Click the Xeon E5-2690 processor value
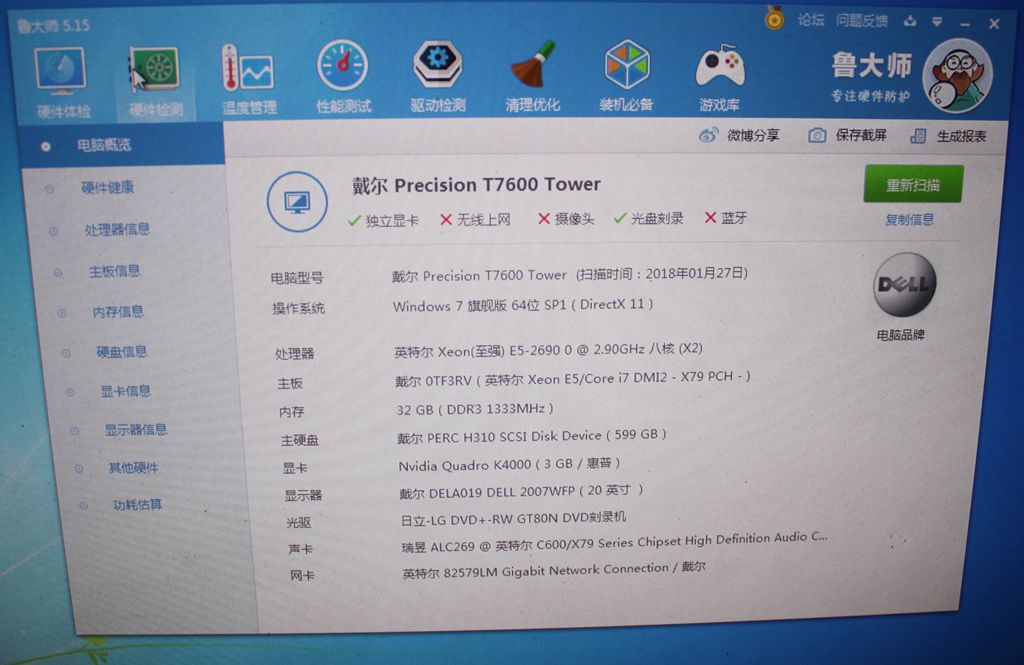Viewport: 1024px width, 665px height. click(x=548, y=350)
